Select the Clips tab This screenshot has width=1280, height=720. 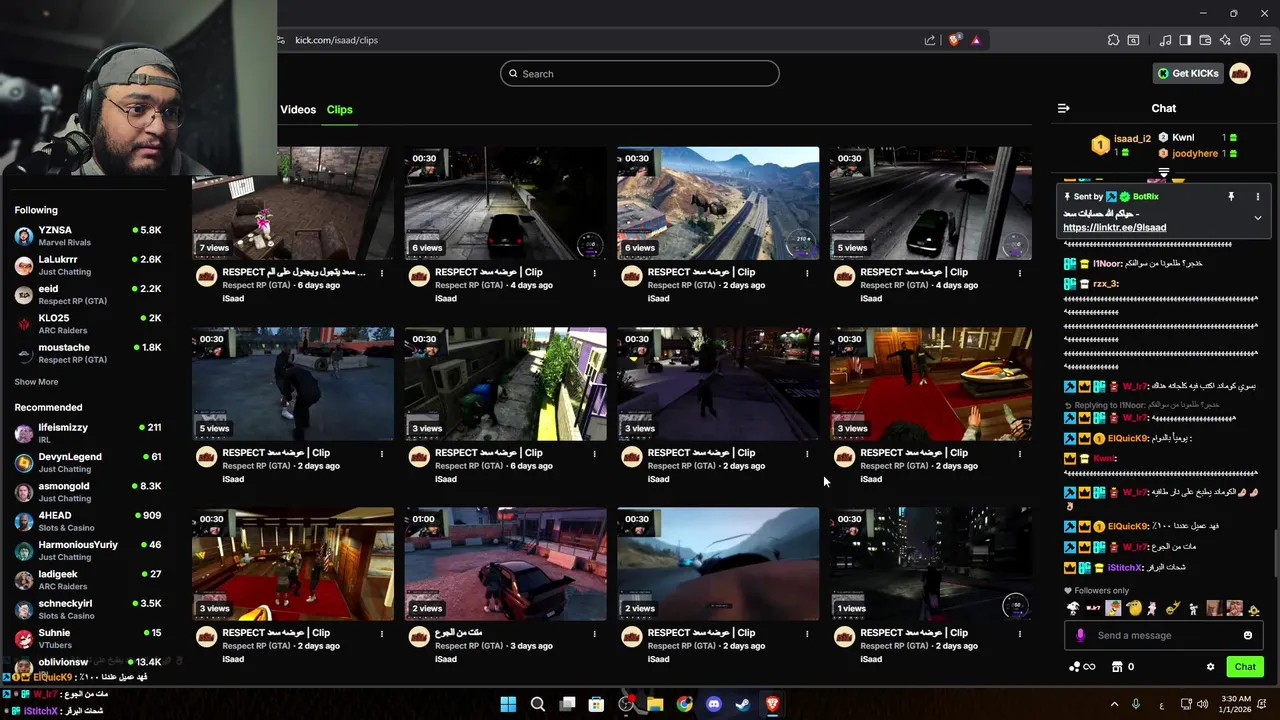[340, 110]
